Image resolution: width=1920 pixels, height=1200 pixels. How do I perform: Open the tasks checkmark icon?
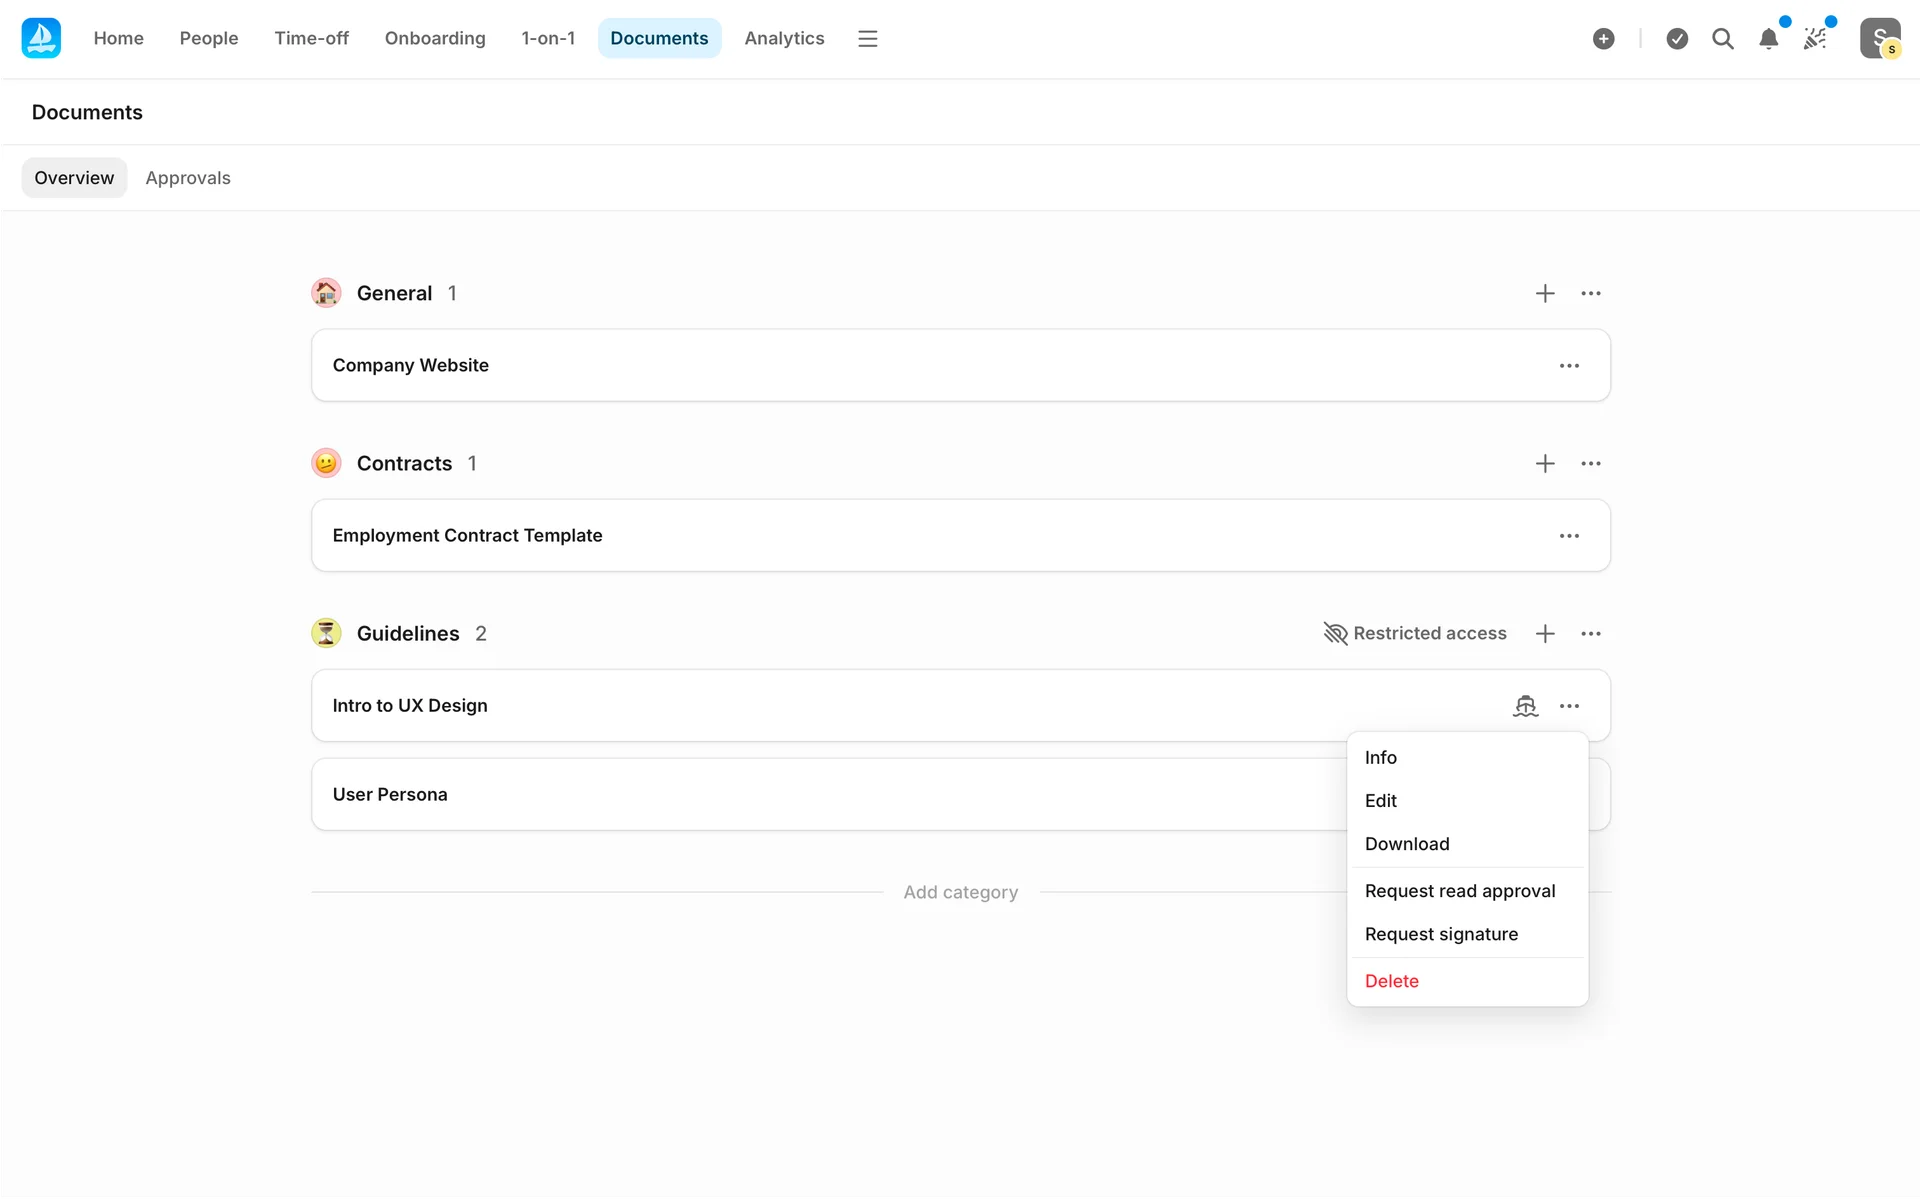pyautogui.click(x=1677, y=38)
